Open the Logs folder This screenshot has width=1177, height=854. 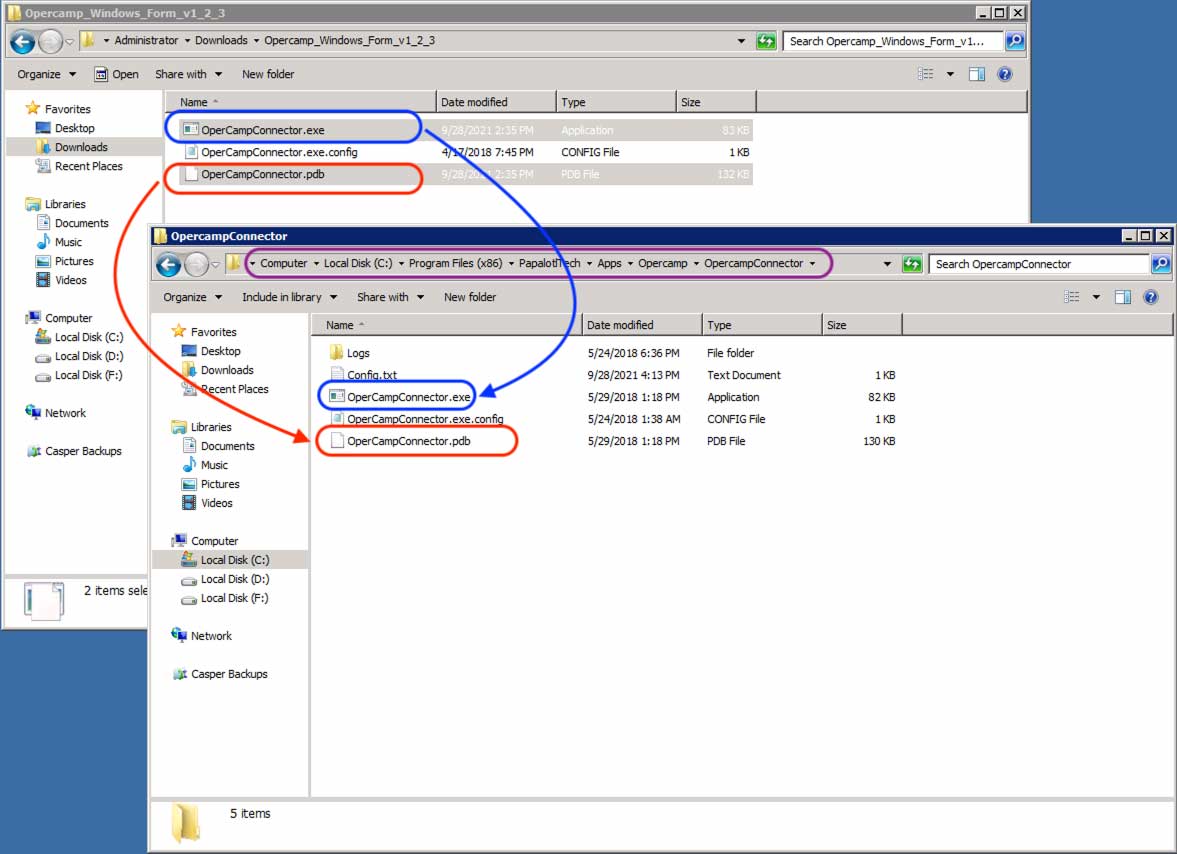tap(357, 353)
